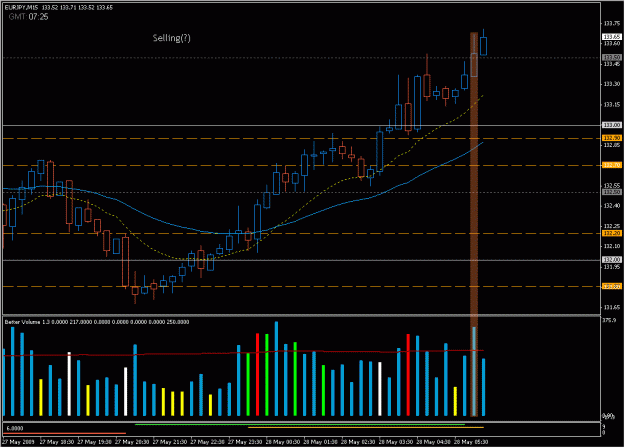Image resolution: width=625 pixels, height=448 pixels.
Task: Click the orange 132.20 price level tag
Action: click(611, 233)
